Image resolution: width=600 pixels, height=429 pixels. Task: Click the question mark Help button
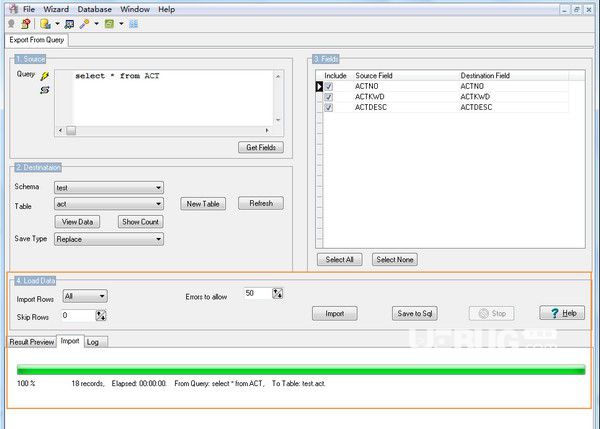(x=562, y=313)
